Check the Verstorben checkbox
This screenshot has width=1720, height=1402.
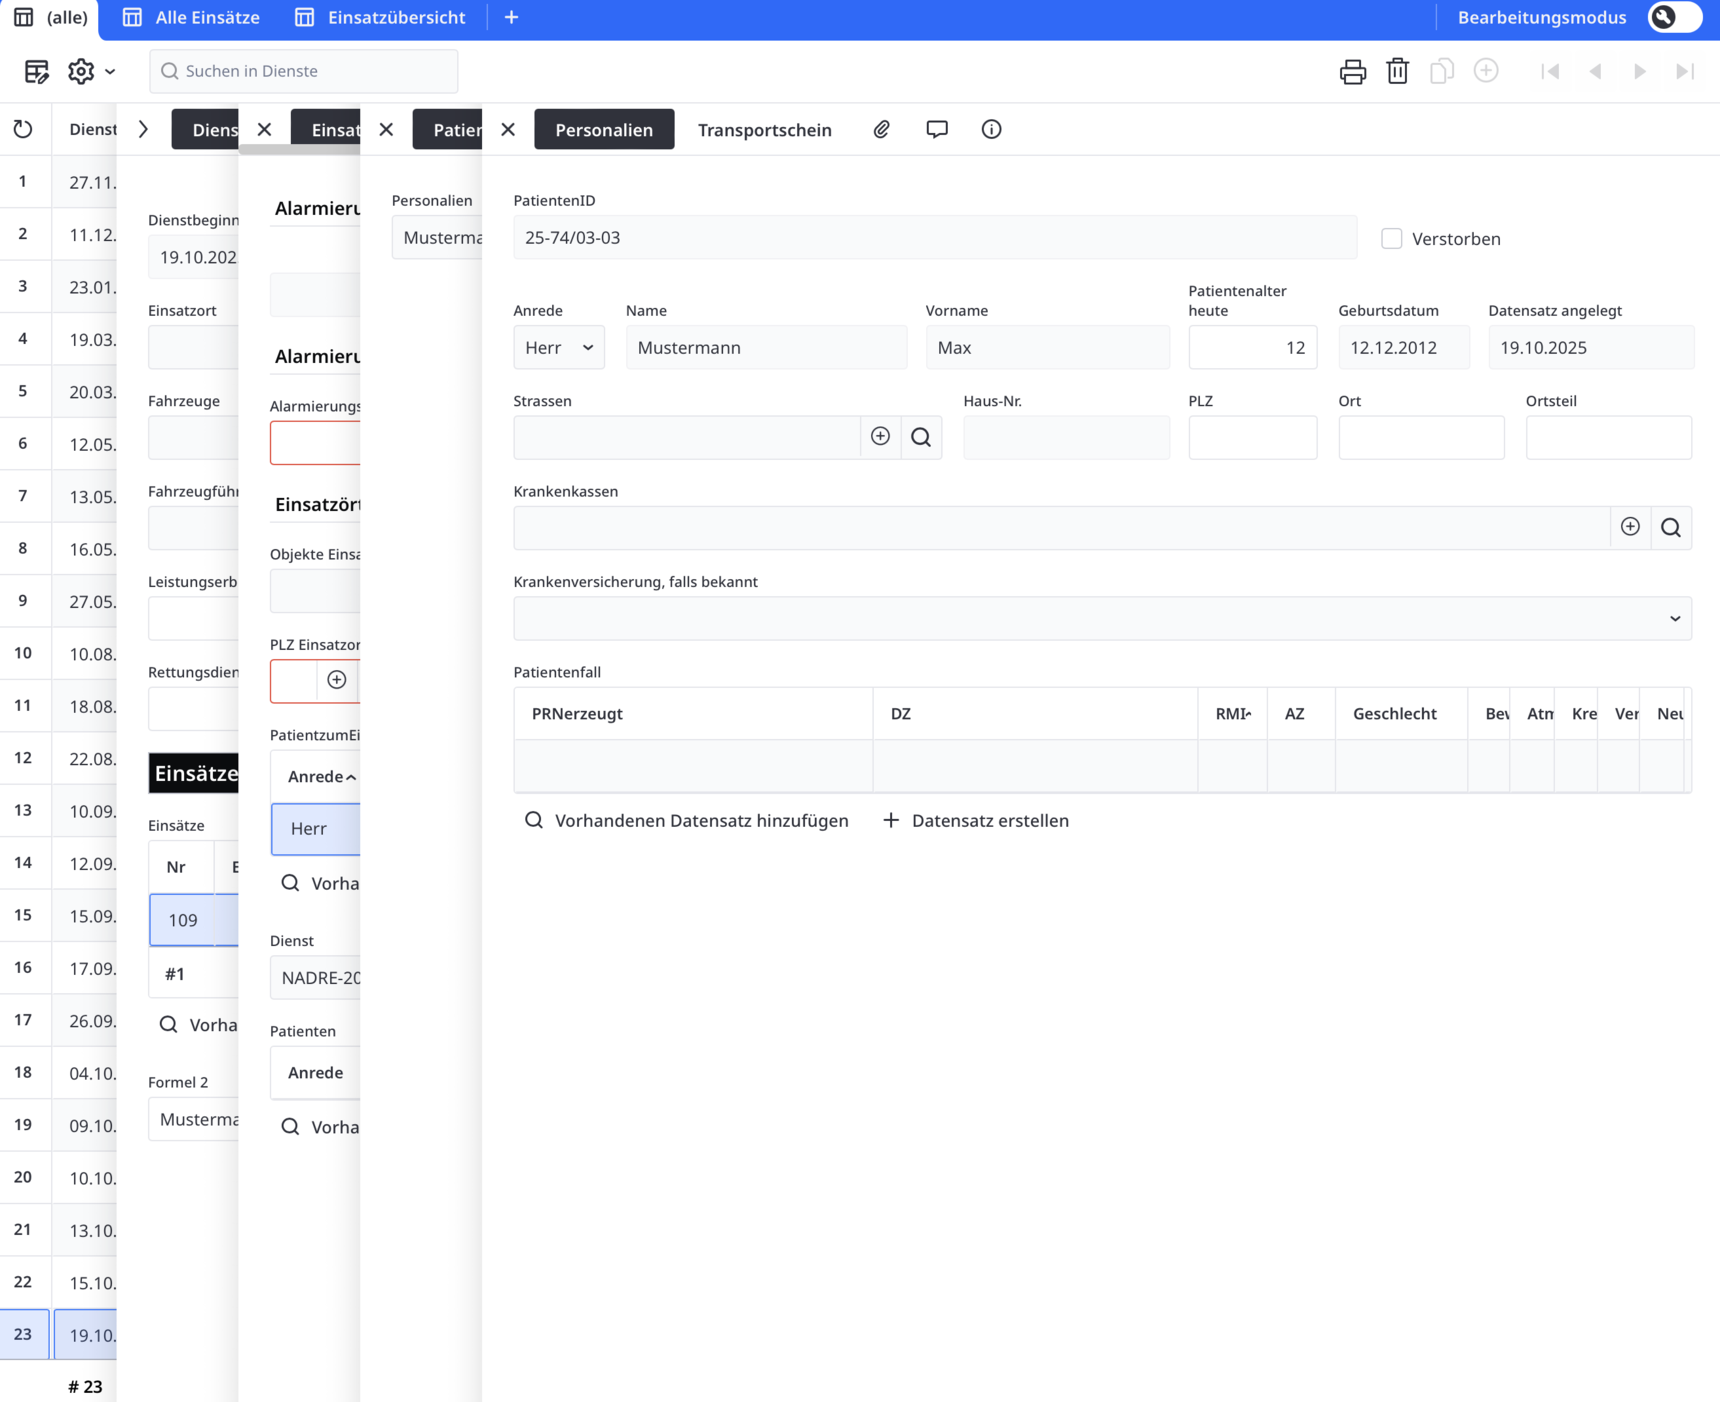click(1391, 239)
